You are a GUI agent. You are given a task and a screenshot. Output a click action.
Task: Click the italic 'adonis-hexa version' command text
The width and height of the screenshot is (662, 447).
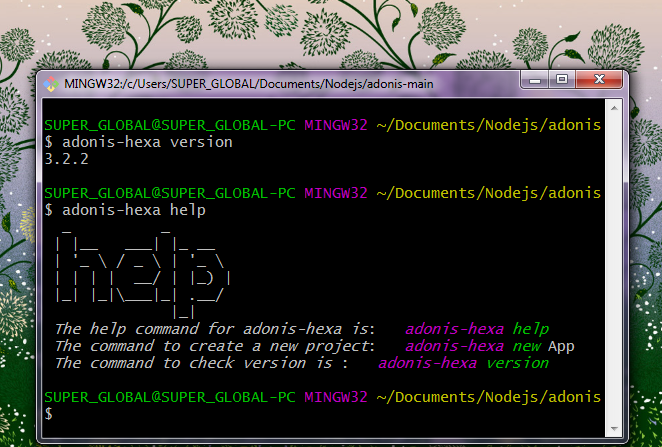pos(464,363)
